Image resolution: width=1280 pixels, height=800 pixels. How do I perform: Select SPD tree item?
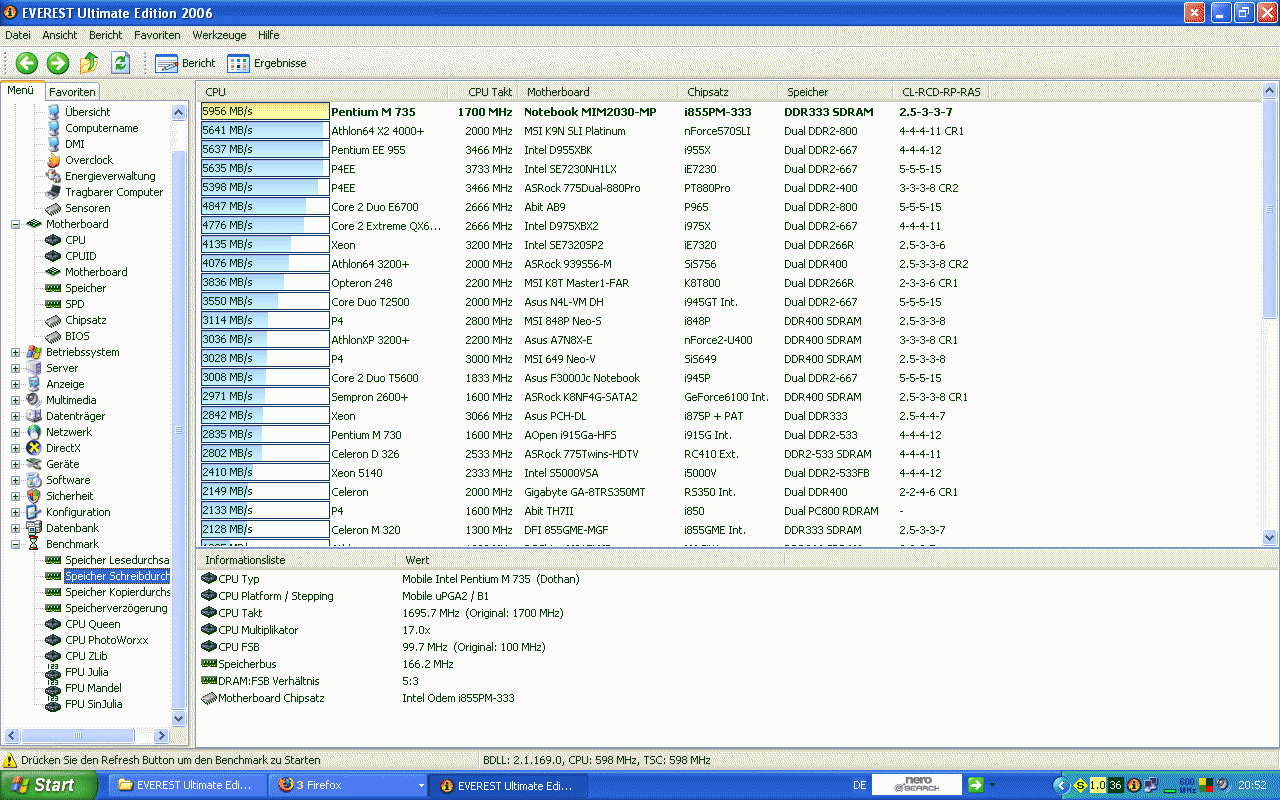click(75, 304)
